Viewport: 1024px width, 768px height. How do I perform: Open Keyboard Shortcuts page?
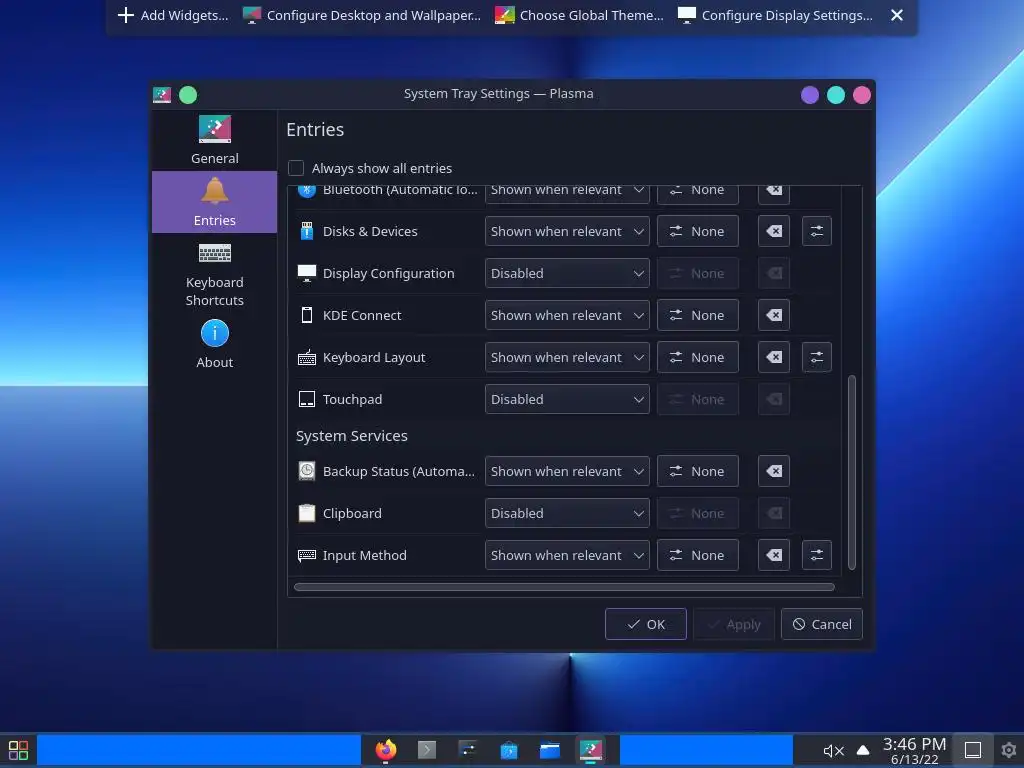[214, 275]
